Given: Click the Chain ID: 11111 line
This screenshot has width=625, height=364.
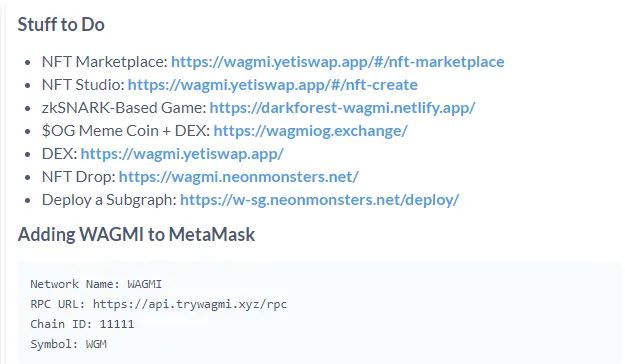Looking at the screenshot, I should click(82, 324).
